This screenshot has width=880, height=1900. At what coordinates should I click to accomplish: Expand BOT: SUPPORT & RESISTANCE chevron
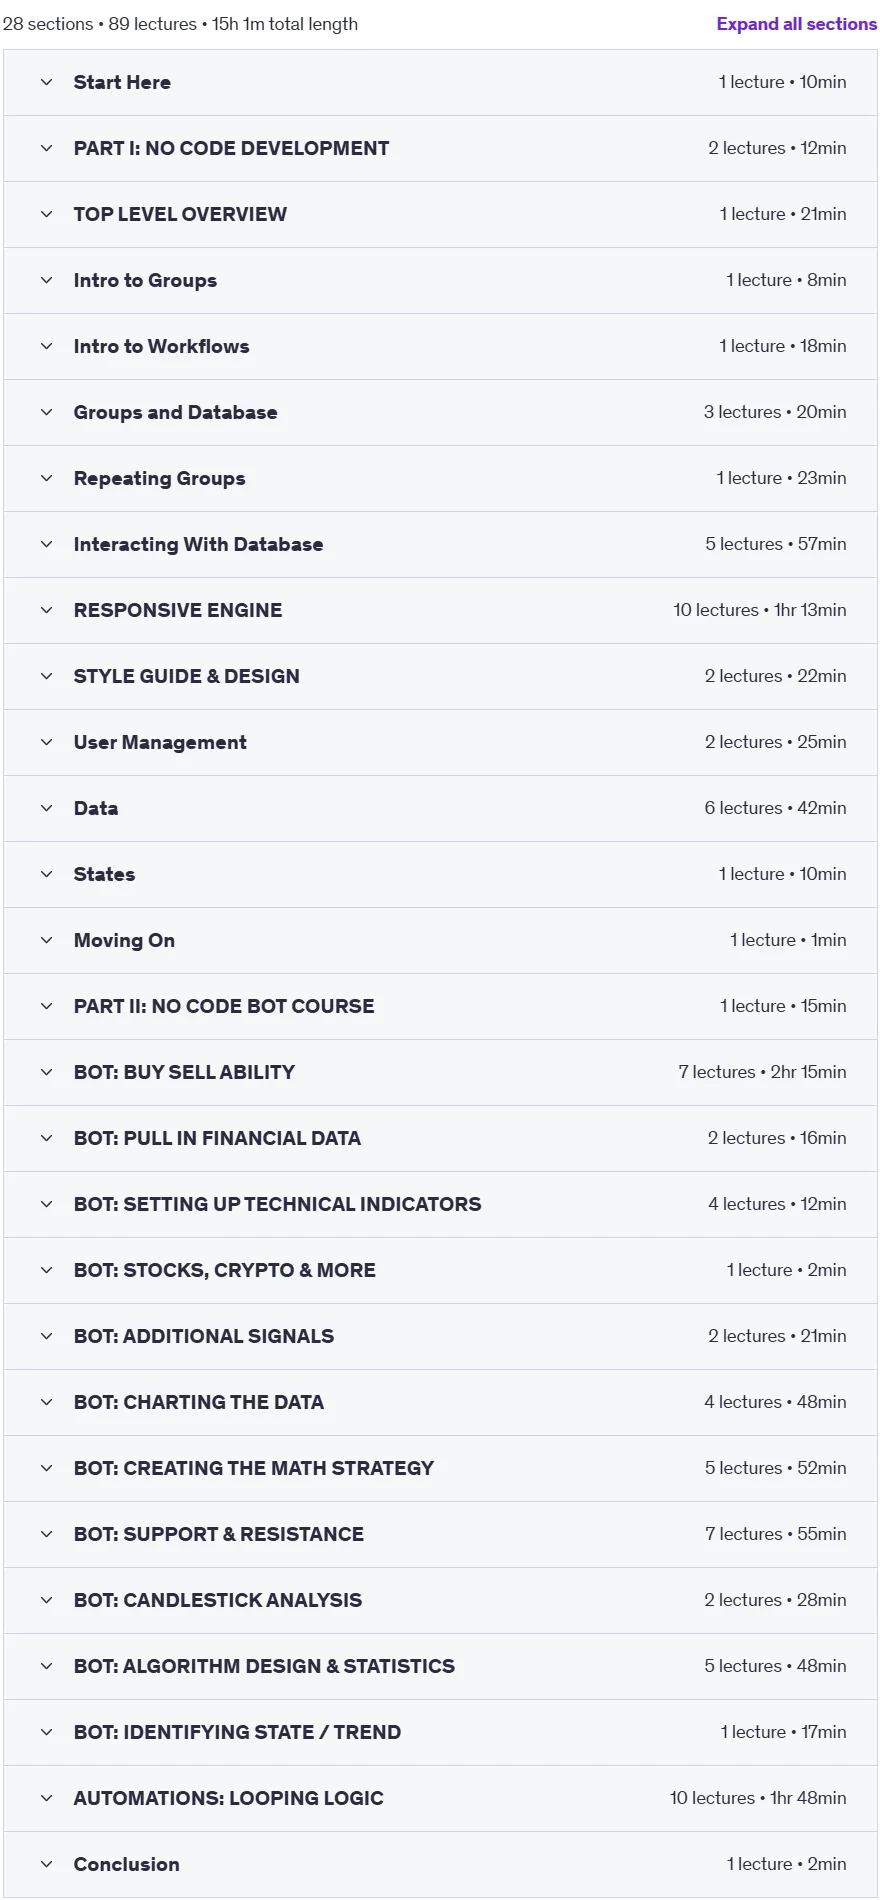tap(46, 1534)
